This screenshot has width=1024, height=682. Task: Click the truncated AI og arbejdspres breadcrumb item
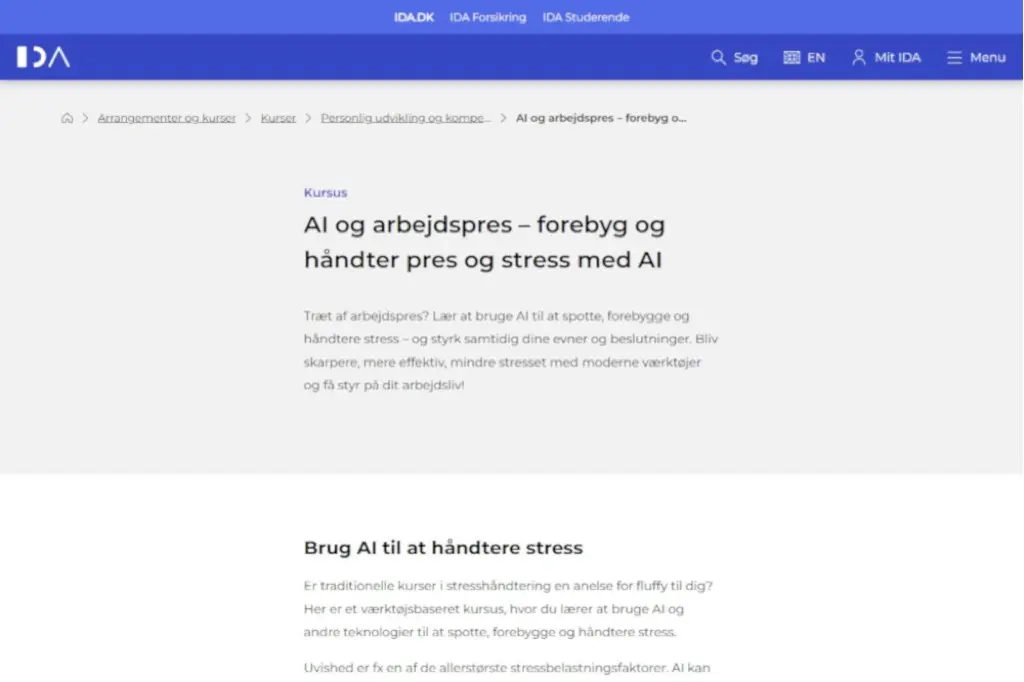[599, 117]
